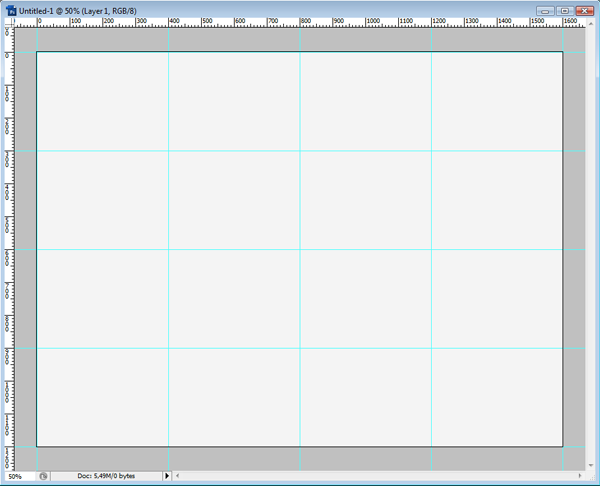Click the 1200 mark on horizontal ruler
This screenshot has height=486, width=600.
[x=439, y=21]
